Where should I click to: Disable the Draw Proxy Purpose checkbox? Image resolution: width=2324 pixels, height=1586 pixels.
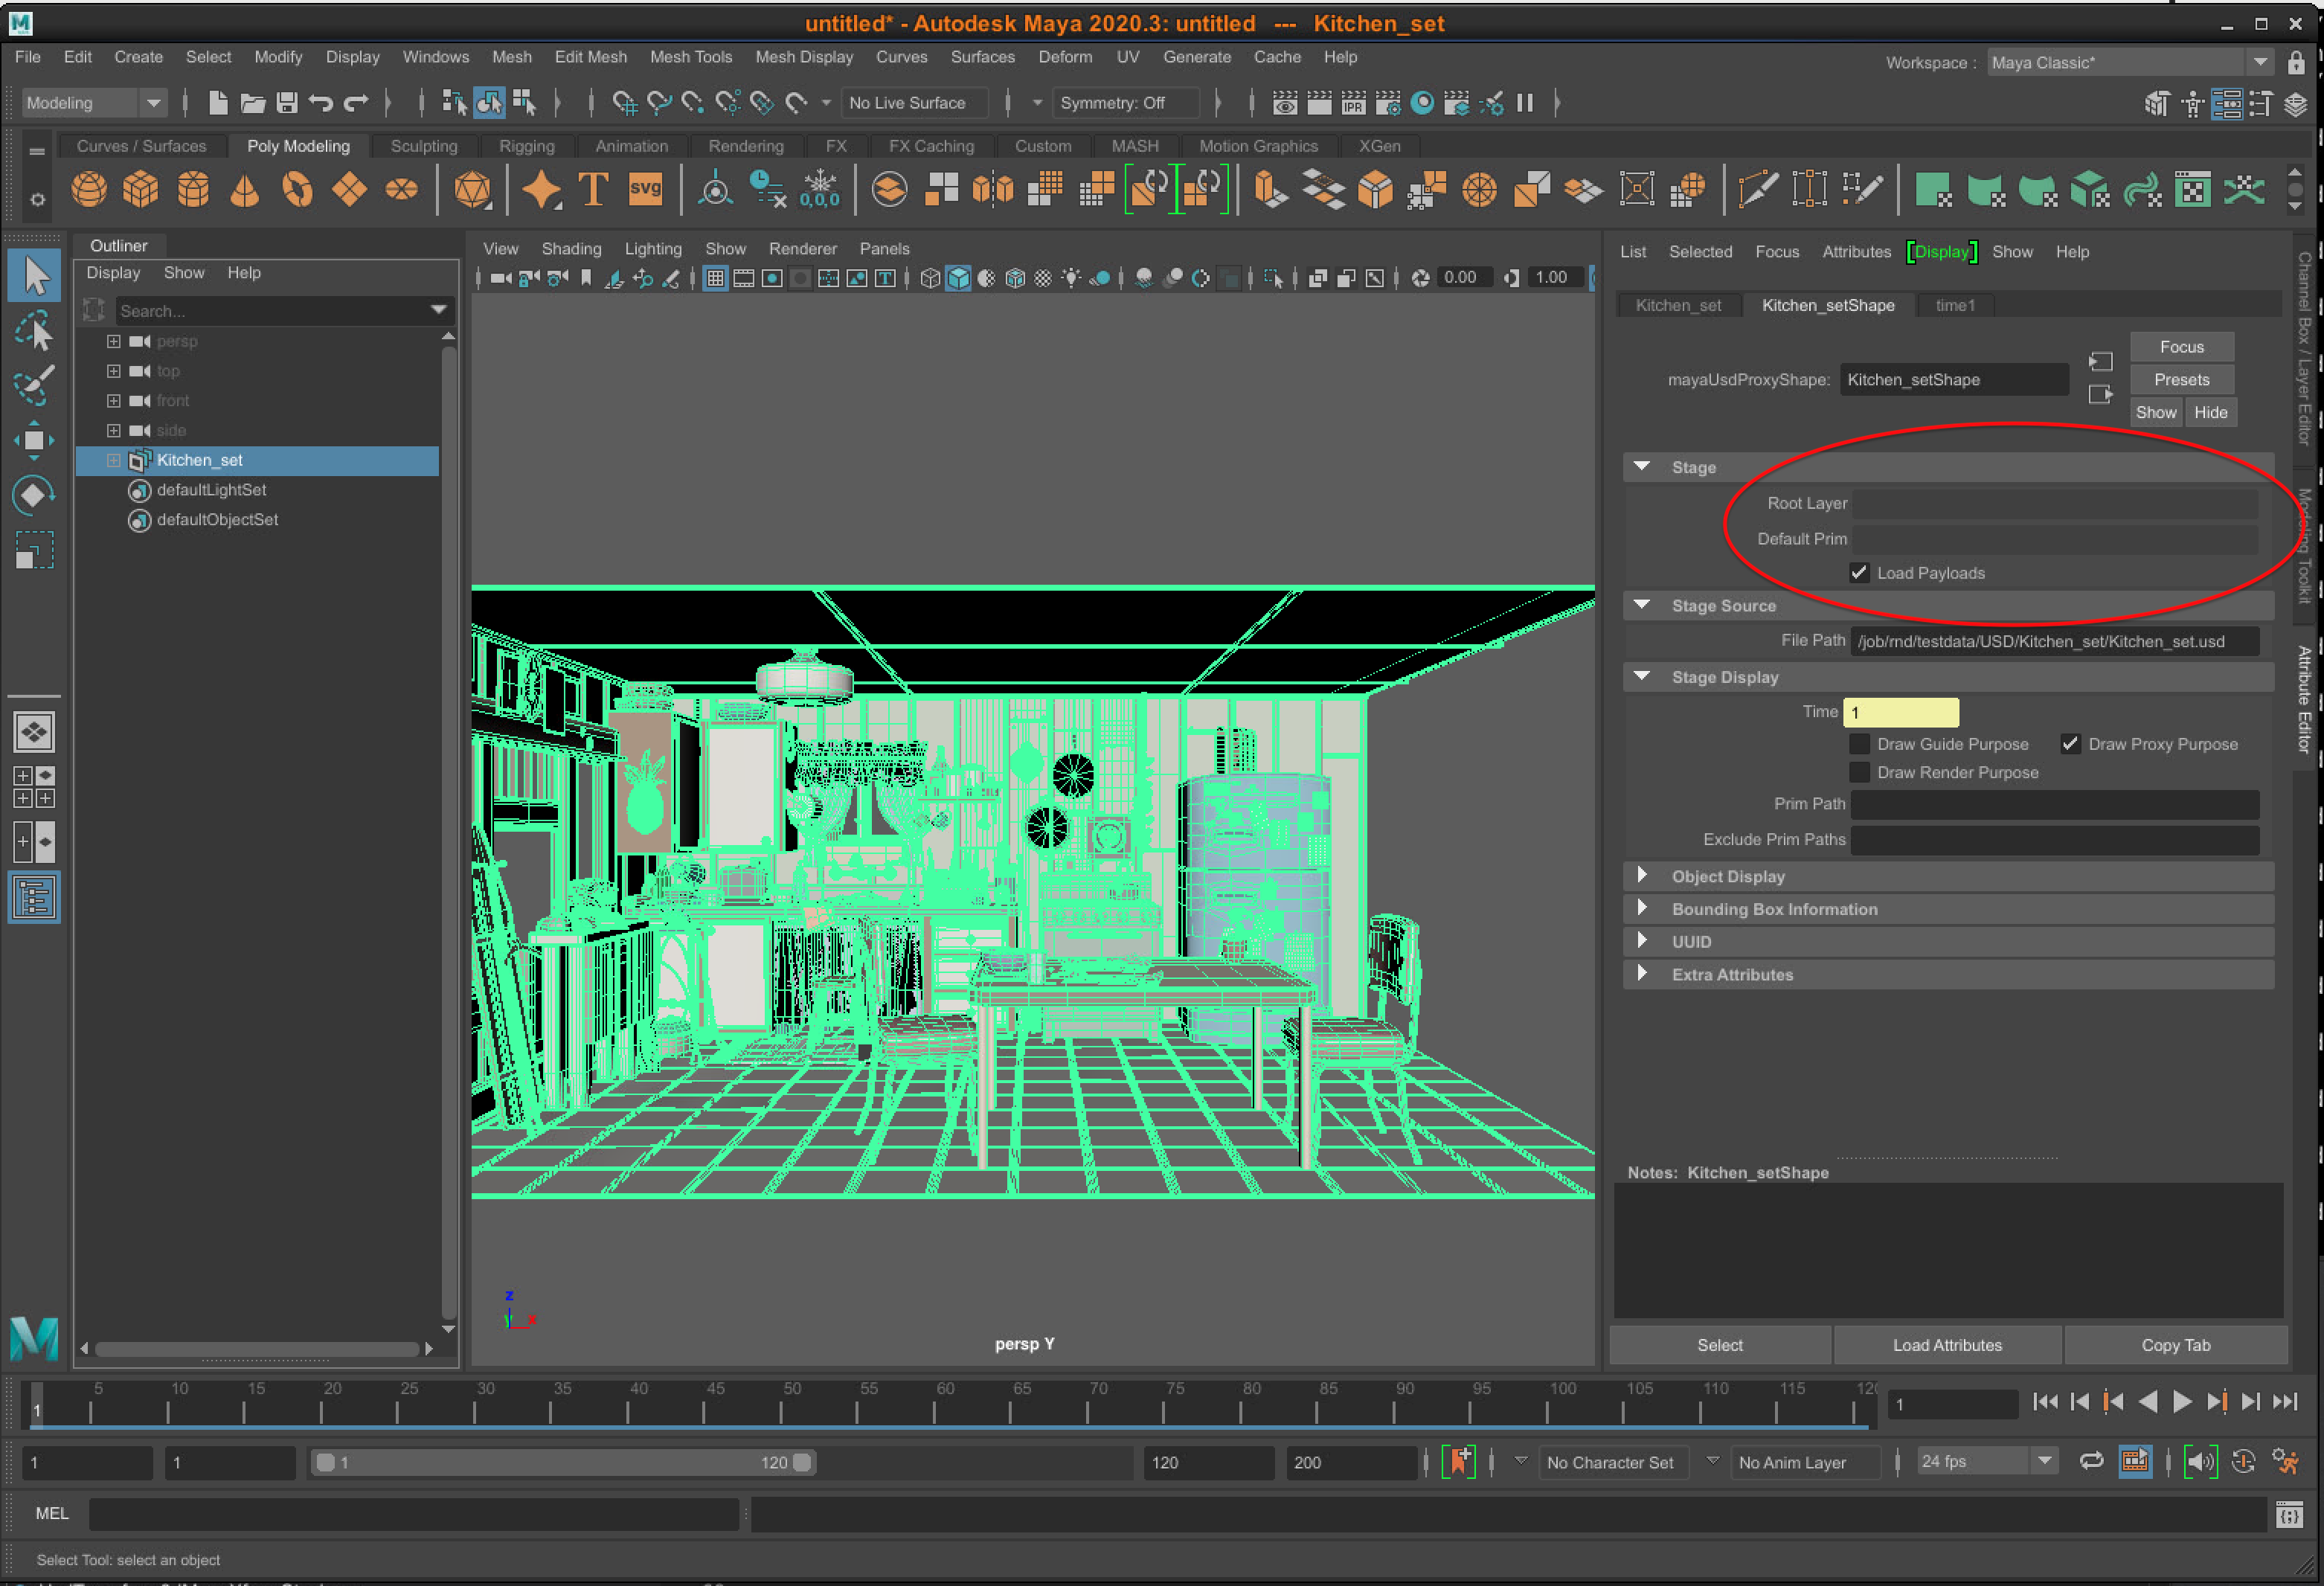tap(2070, 743)
